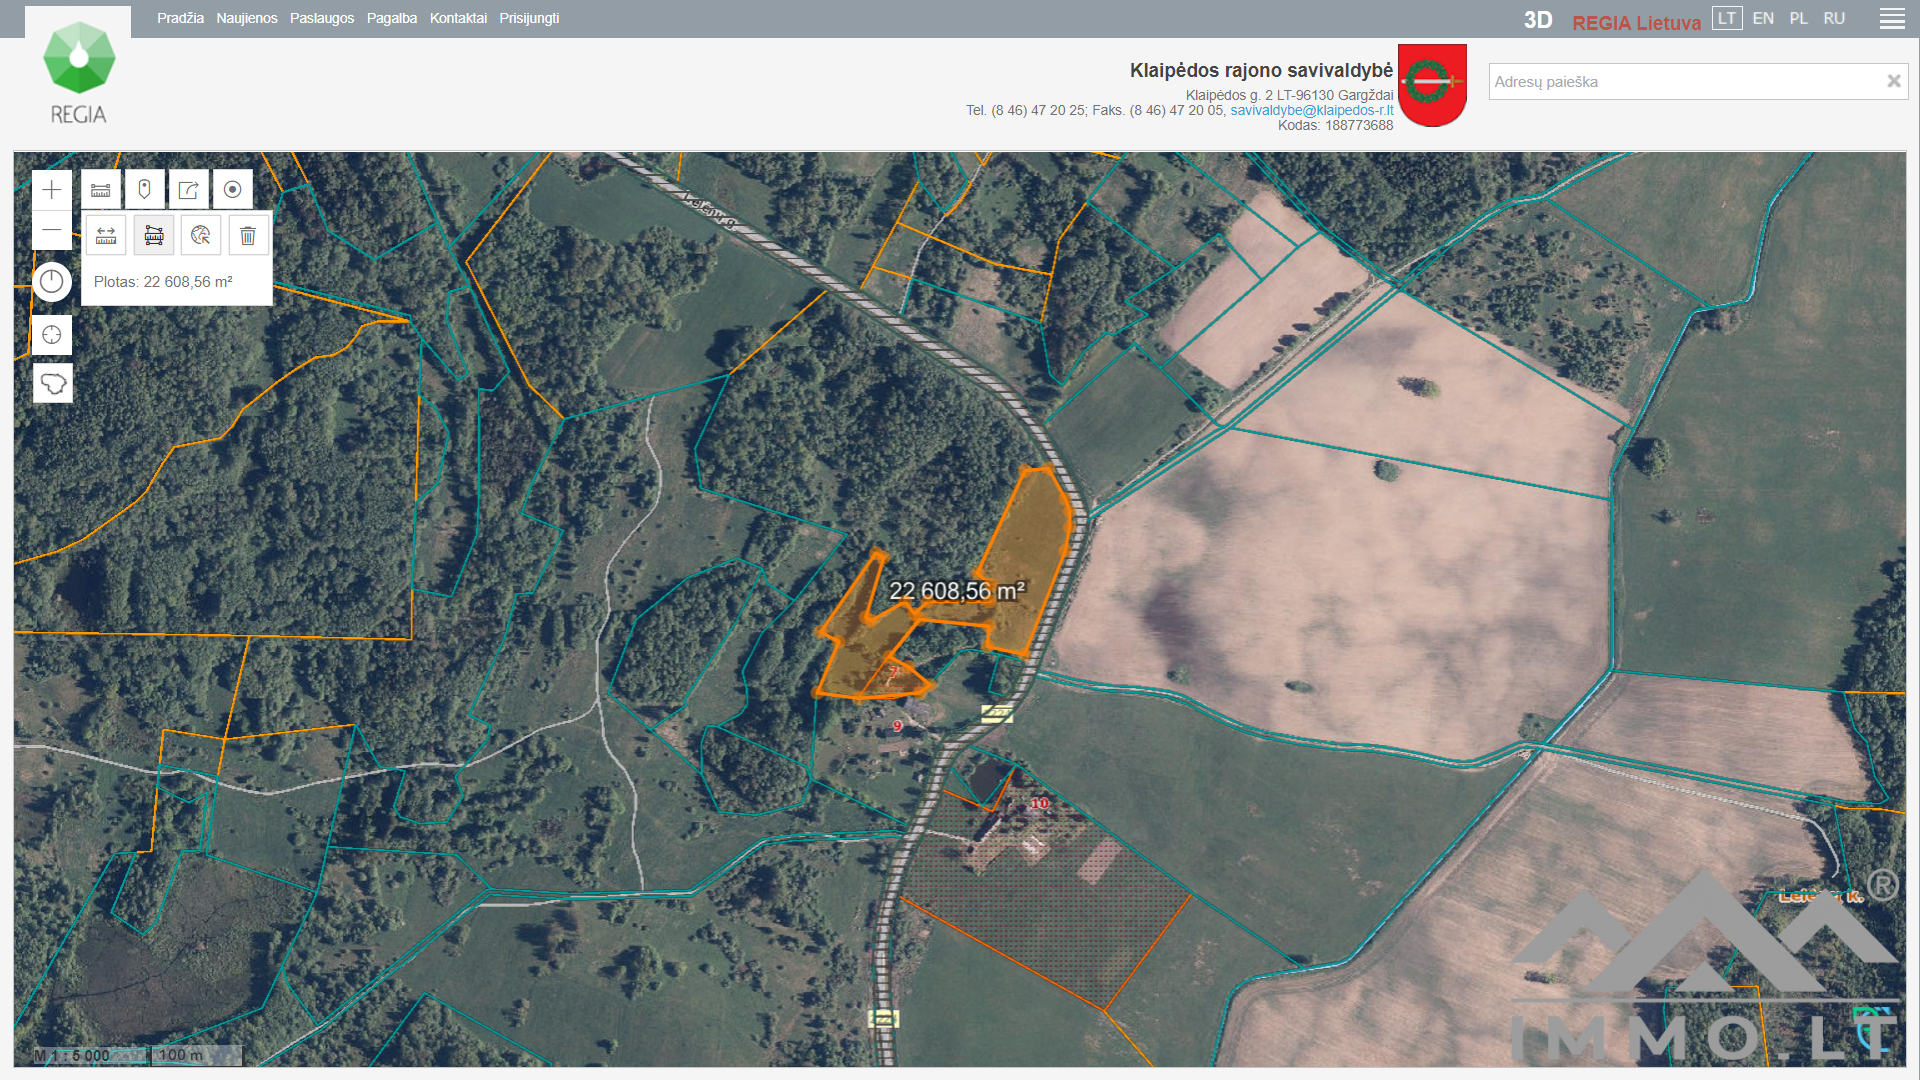Image resolution: width=1920 pixels, height=1080 pixels.
Task: Click the 100 m scale bar label
Action: coord(181,1055)
